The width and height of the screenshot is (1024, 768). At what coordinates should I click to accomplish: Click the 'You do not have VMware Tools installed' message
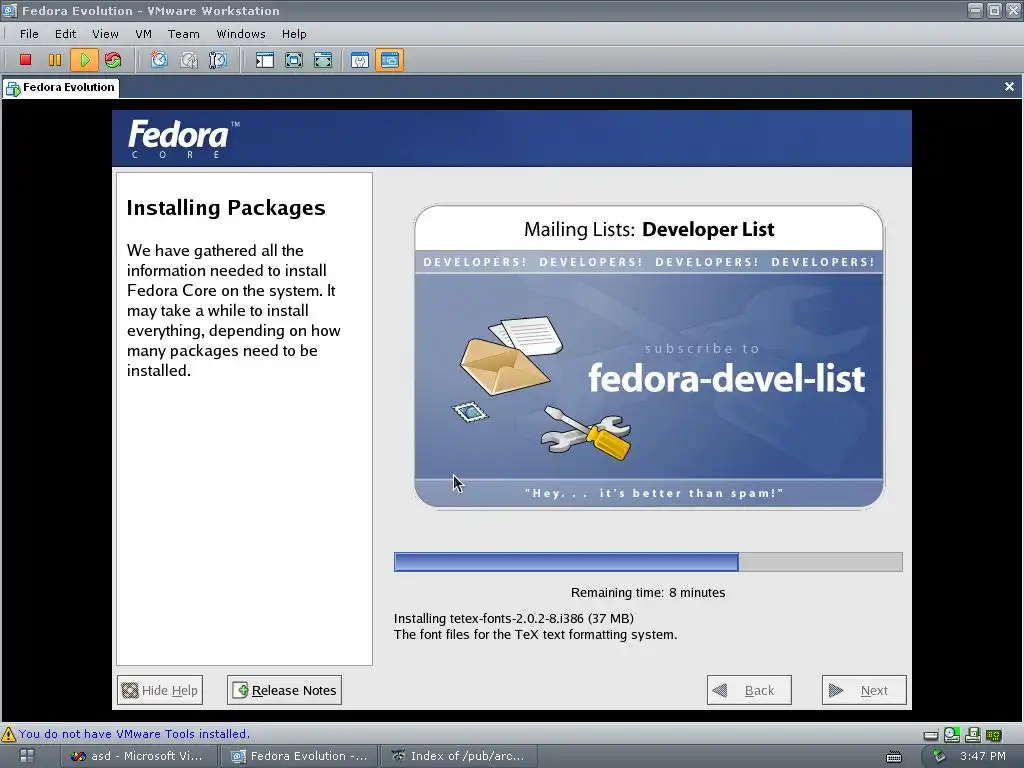[134, 734]
